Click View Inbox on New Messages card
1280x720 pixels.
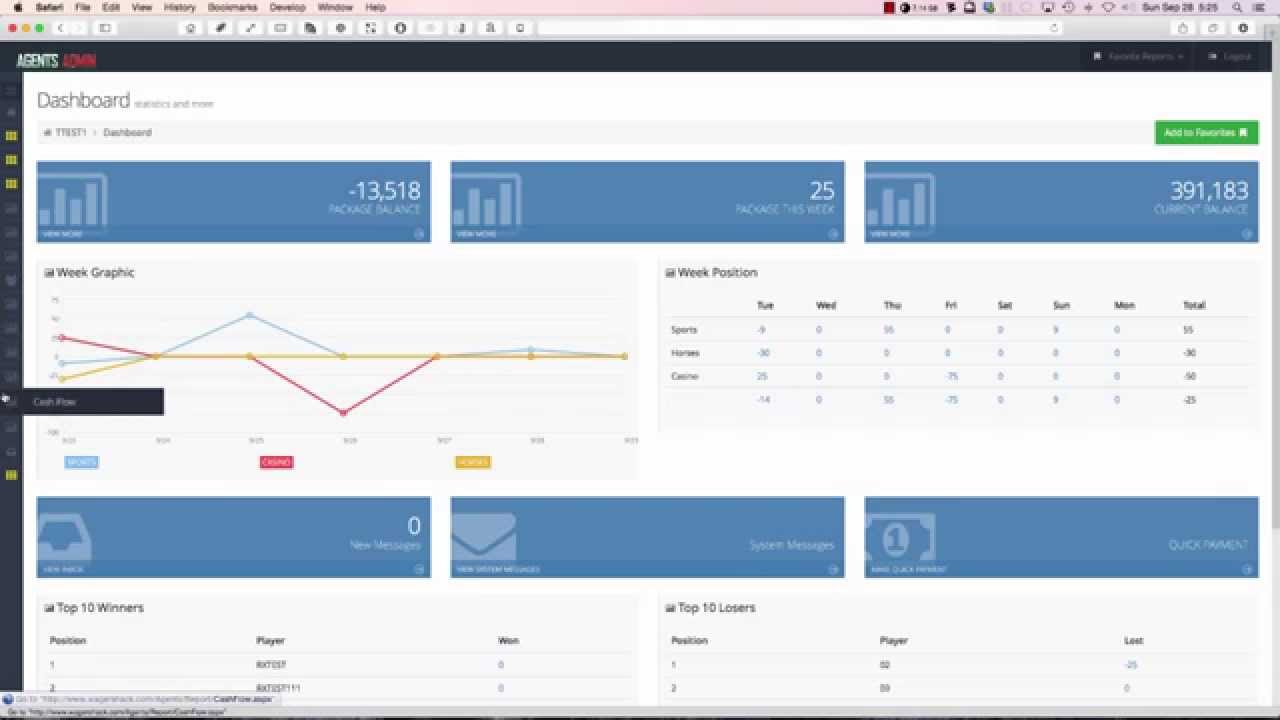63,569
